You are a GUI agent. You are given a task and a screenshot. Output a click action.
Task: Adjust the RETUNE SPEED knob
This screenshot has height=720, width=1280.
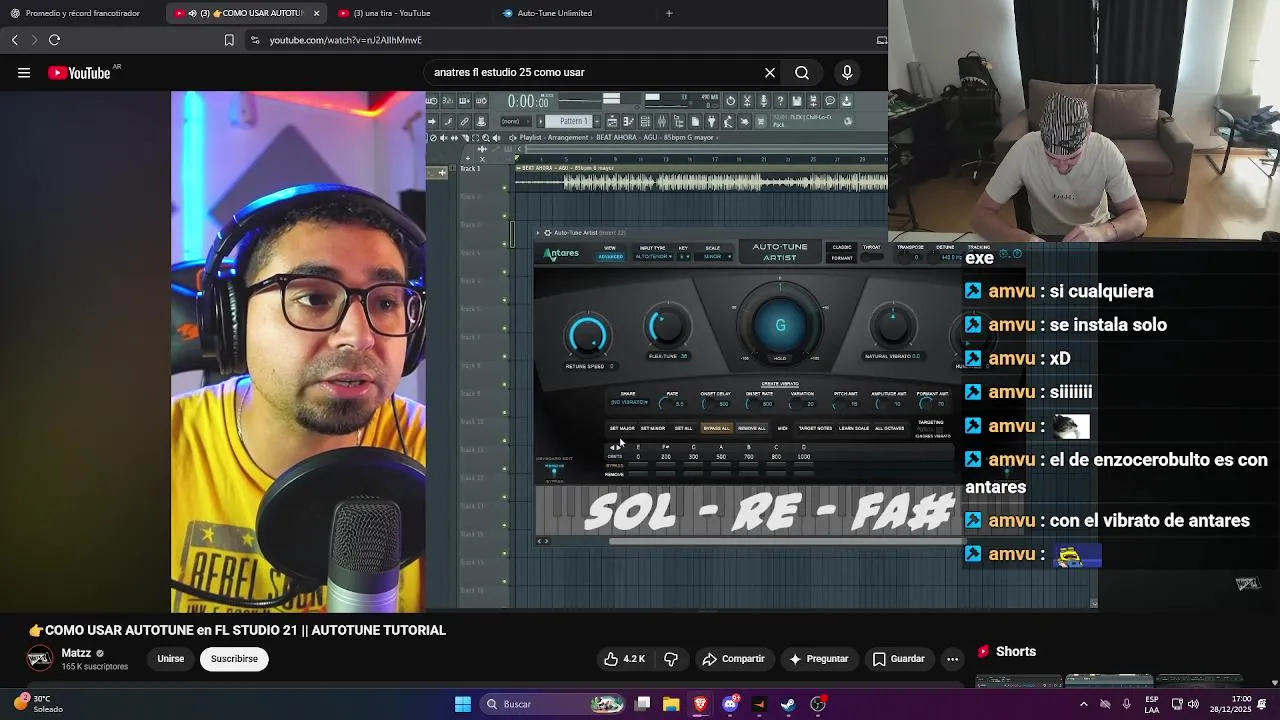coord(587,335)
